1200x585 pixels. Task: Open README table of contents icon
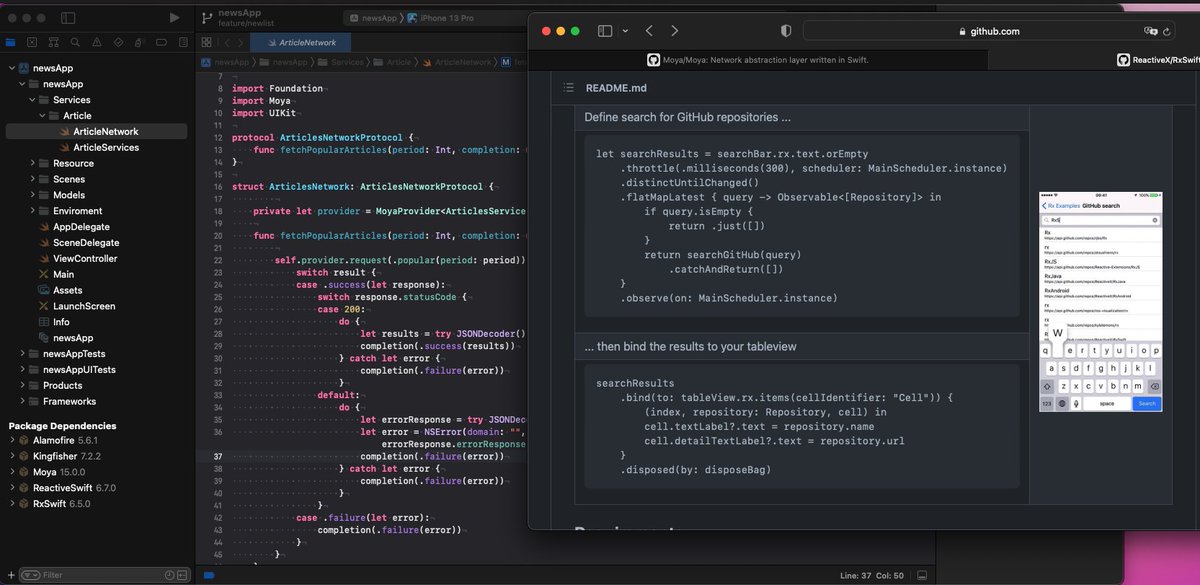(x=568, y=88)
